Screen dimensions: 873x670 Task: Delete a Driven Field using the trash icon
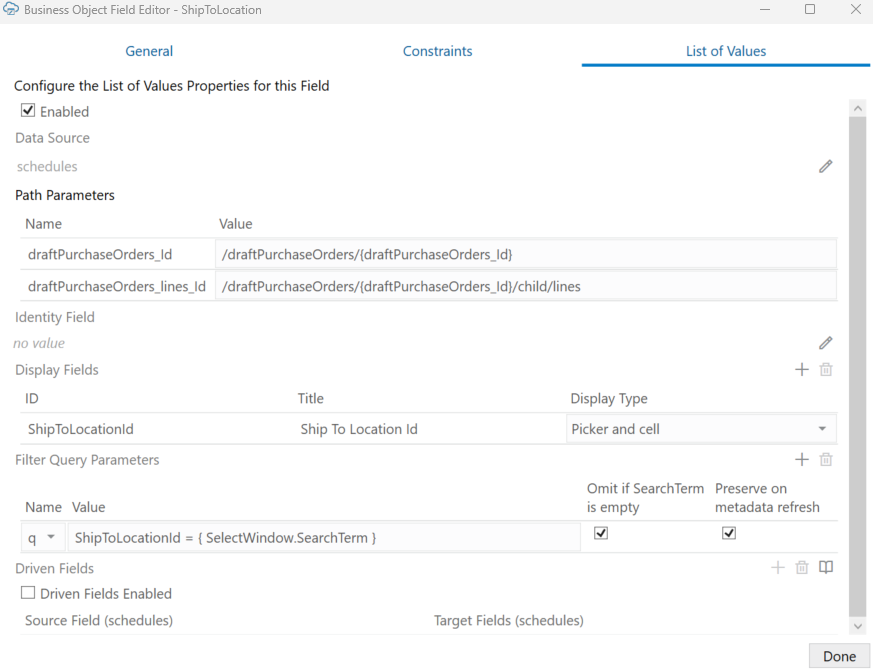point(801,567)
